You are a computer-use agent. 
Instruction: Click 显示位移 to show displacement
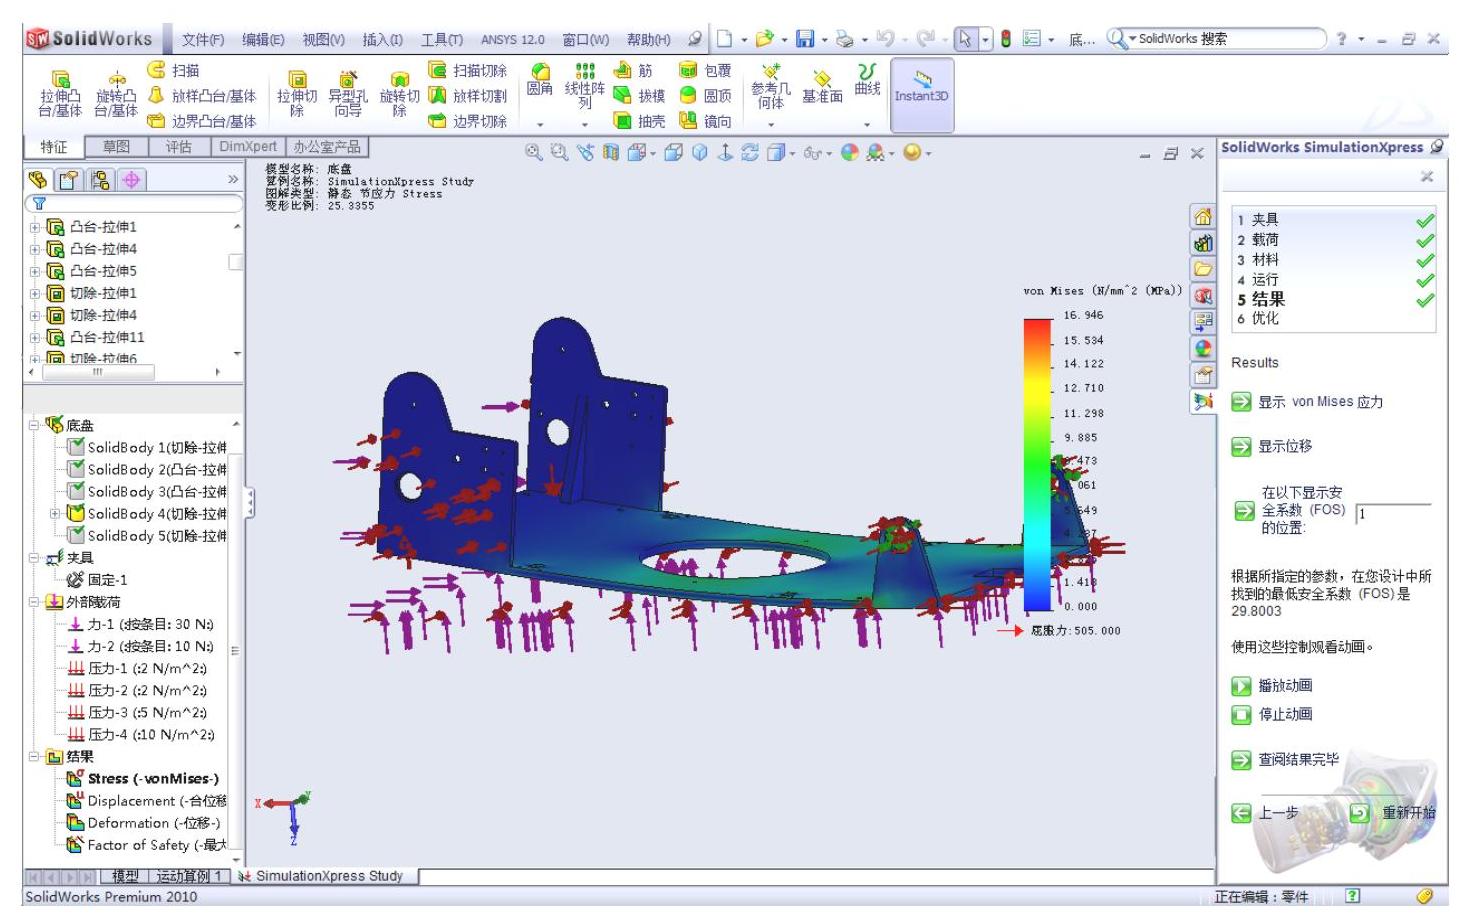click(x=1285, y=446)
